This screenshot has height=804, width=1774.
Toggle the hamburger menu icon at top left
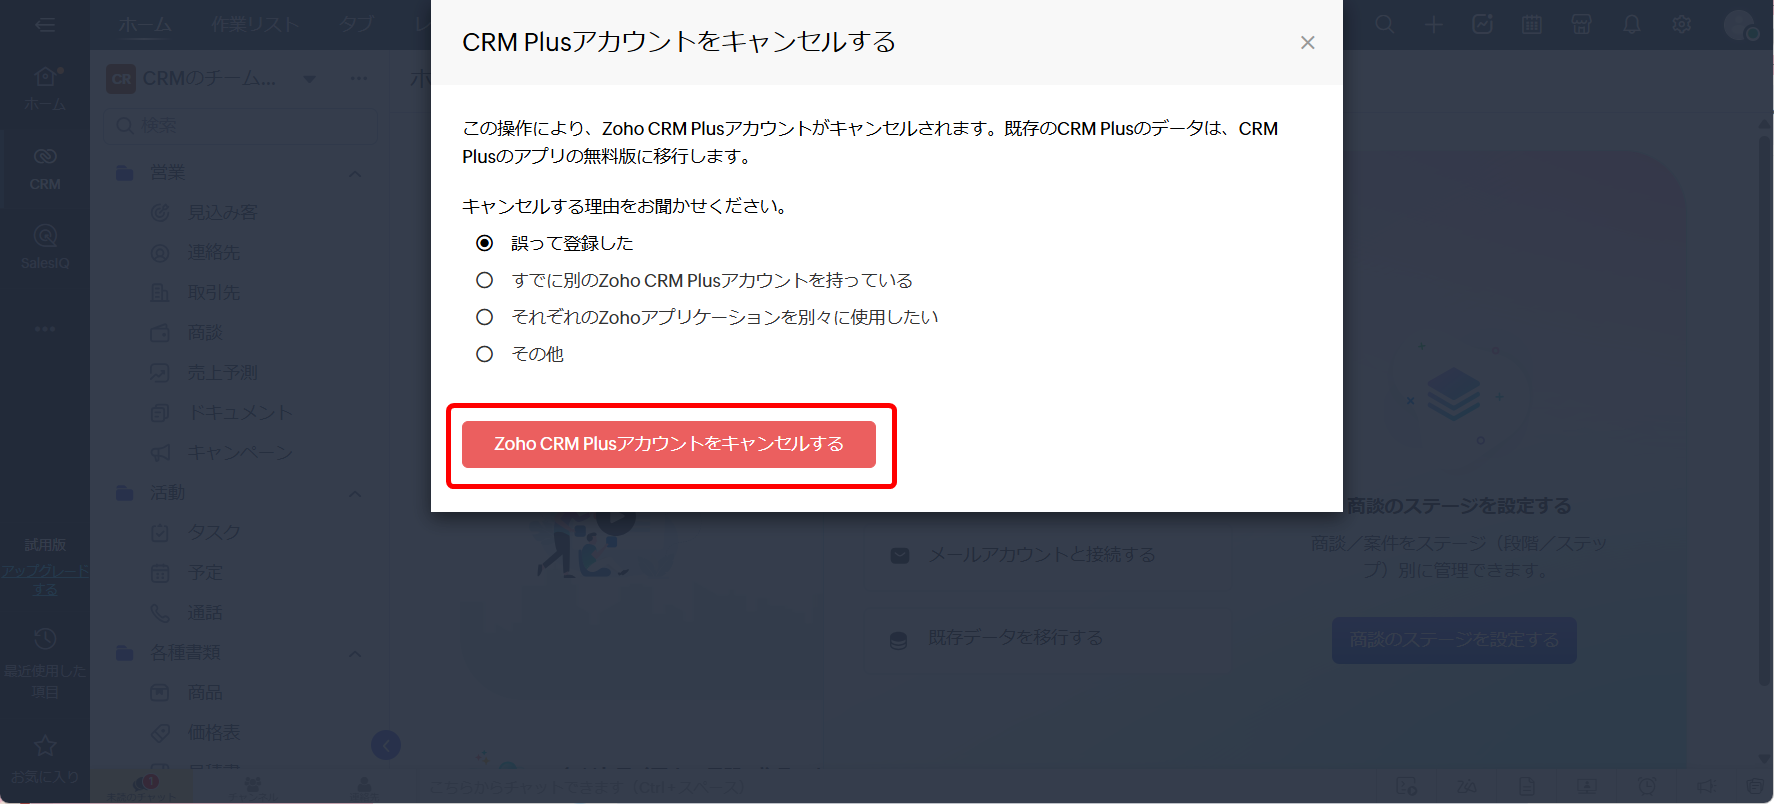45,24
